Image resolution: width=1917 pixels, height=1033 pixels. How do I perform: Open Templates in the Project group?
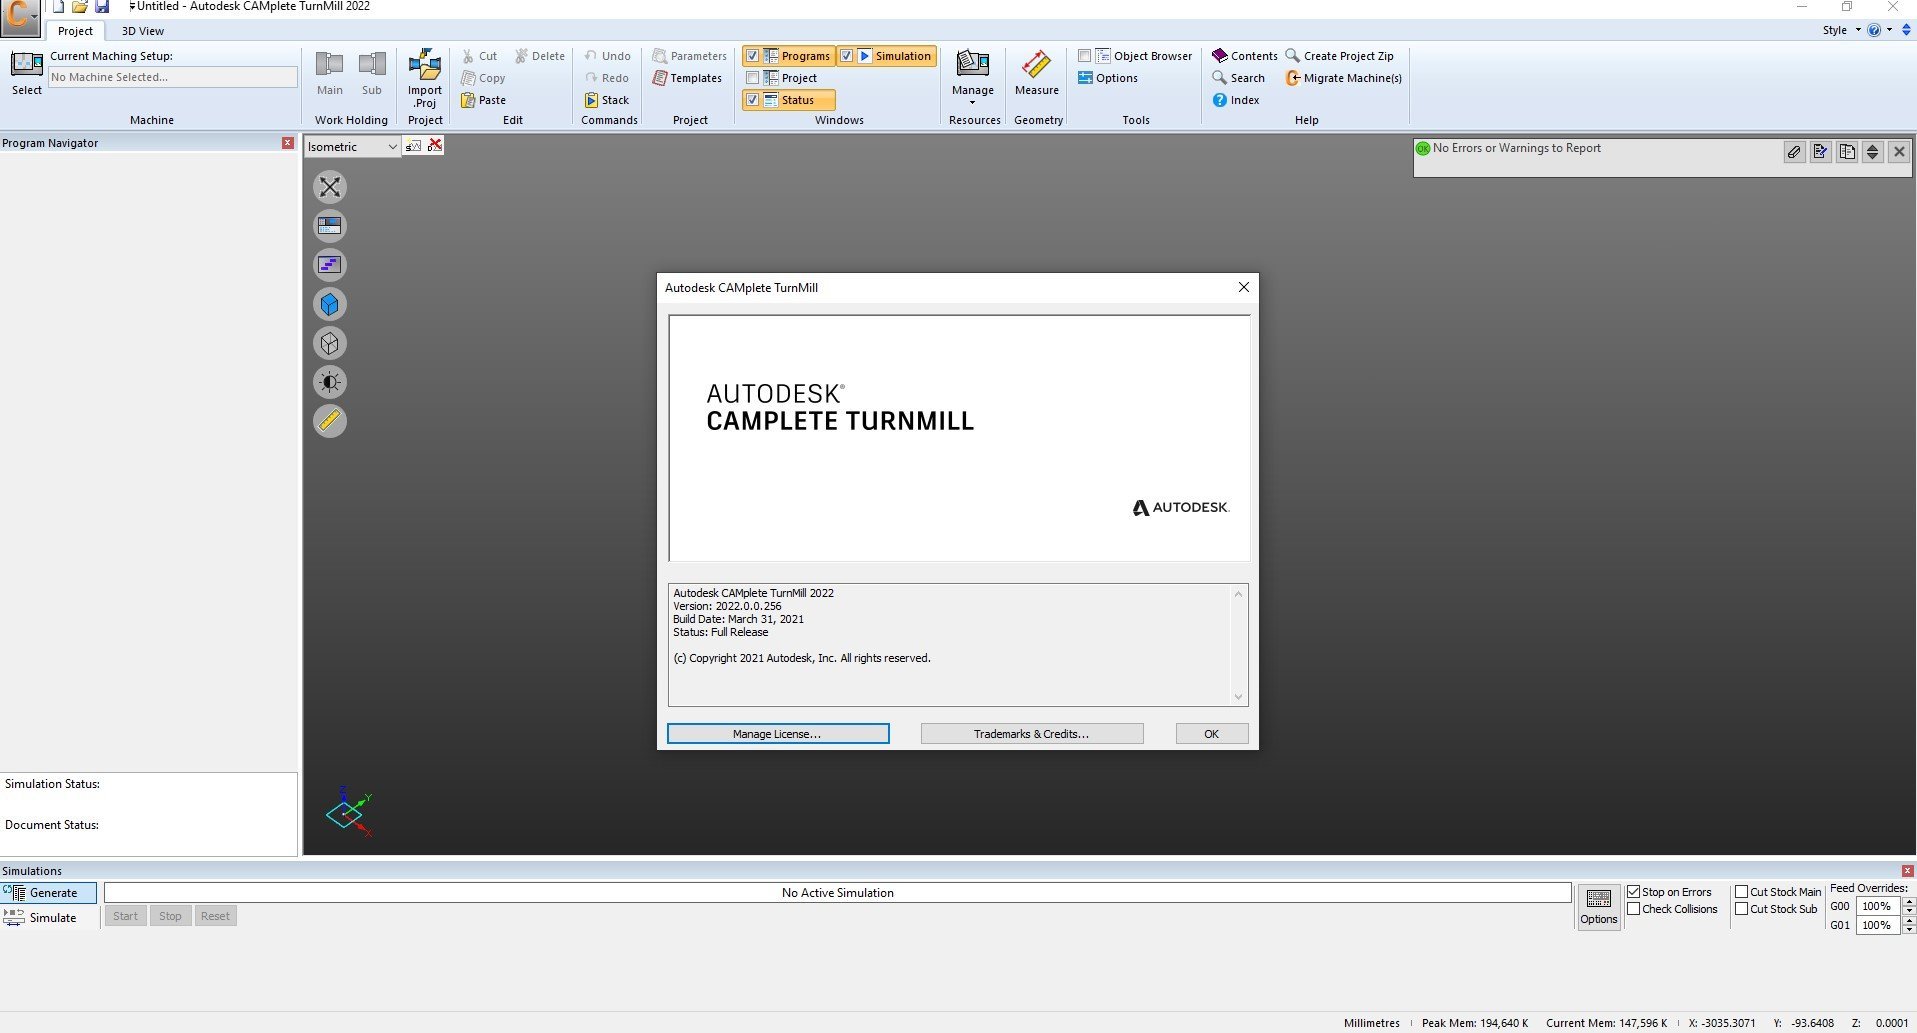coord(687,78)
